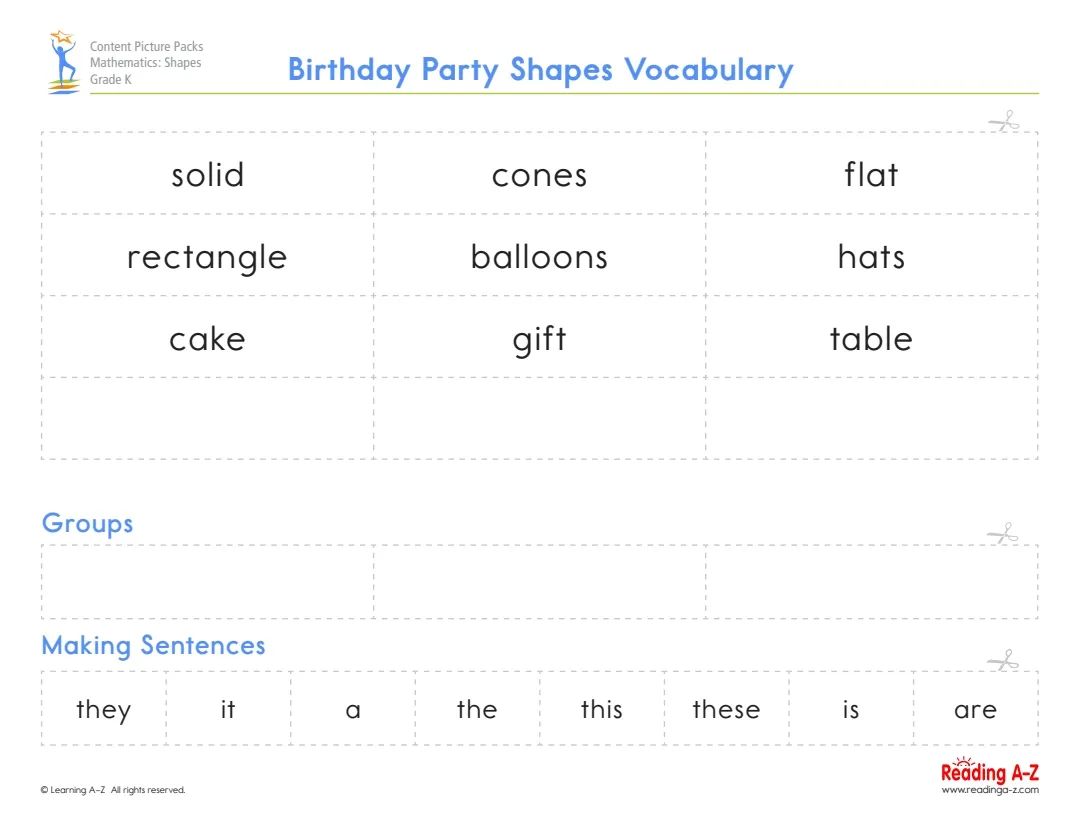Click the 'Birthday Party Shapes Vocabulary' title
The height and width of the screenshot is (834, 1080).
pos(540,70)
